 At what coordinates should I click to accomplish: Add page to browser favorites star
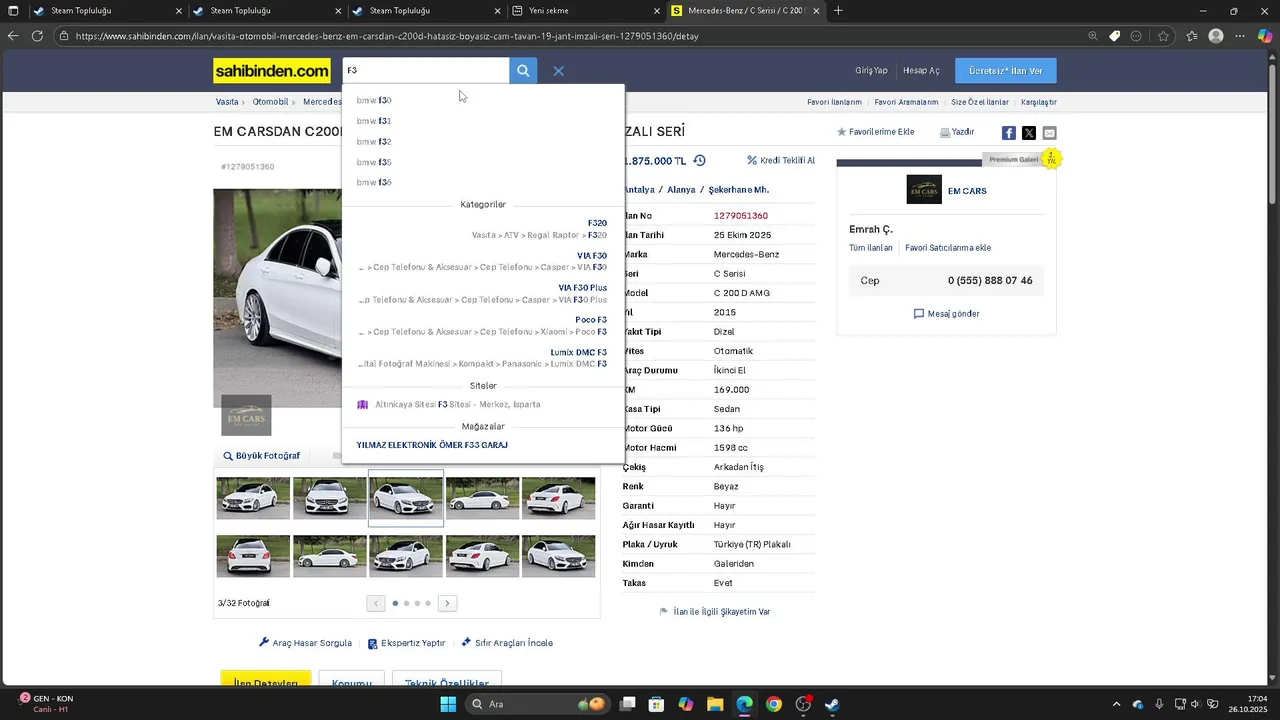pyautogui.click(x=1164, y=36)
